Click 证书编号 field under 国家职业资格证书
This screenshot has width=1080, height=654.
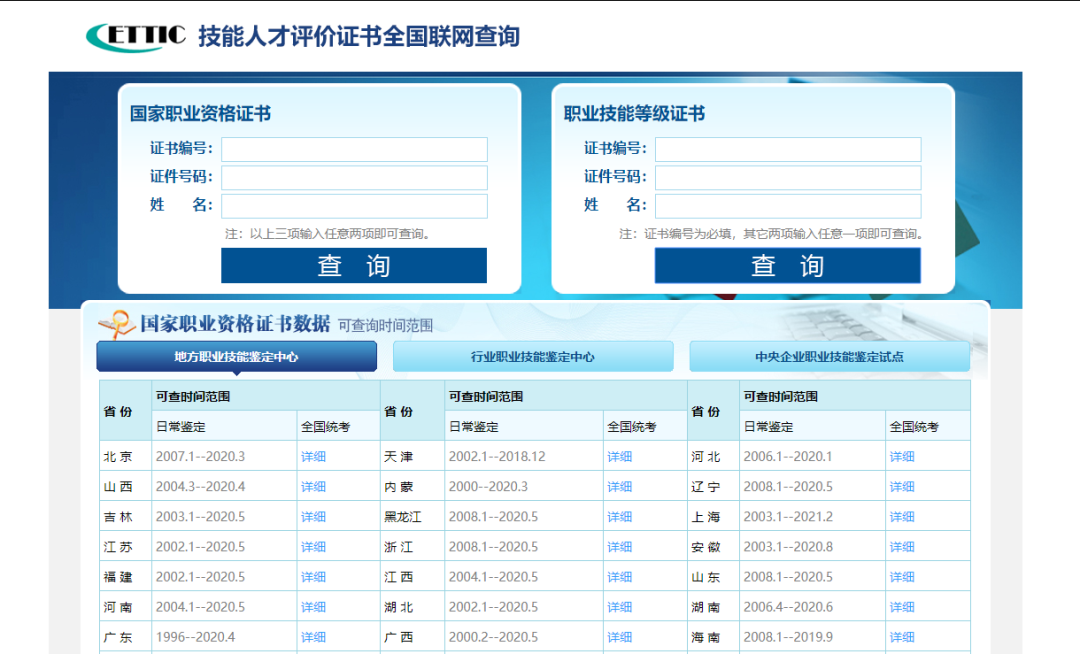click(354, 149)
